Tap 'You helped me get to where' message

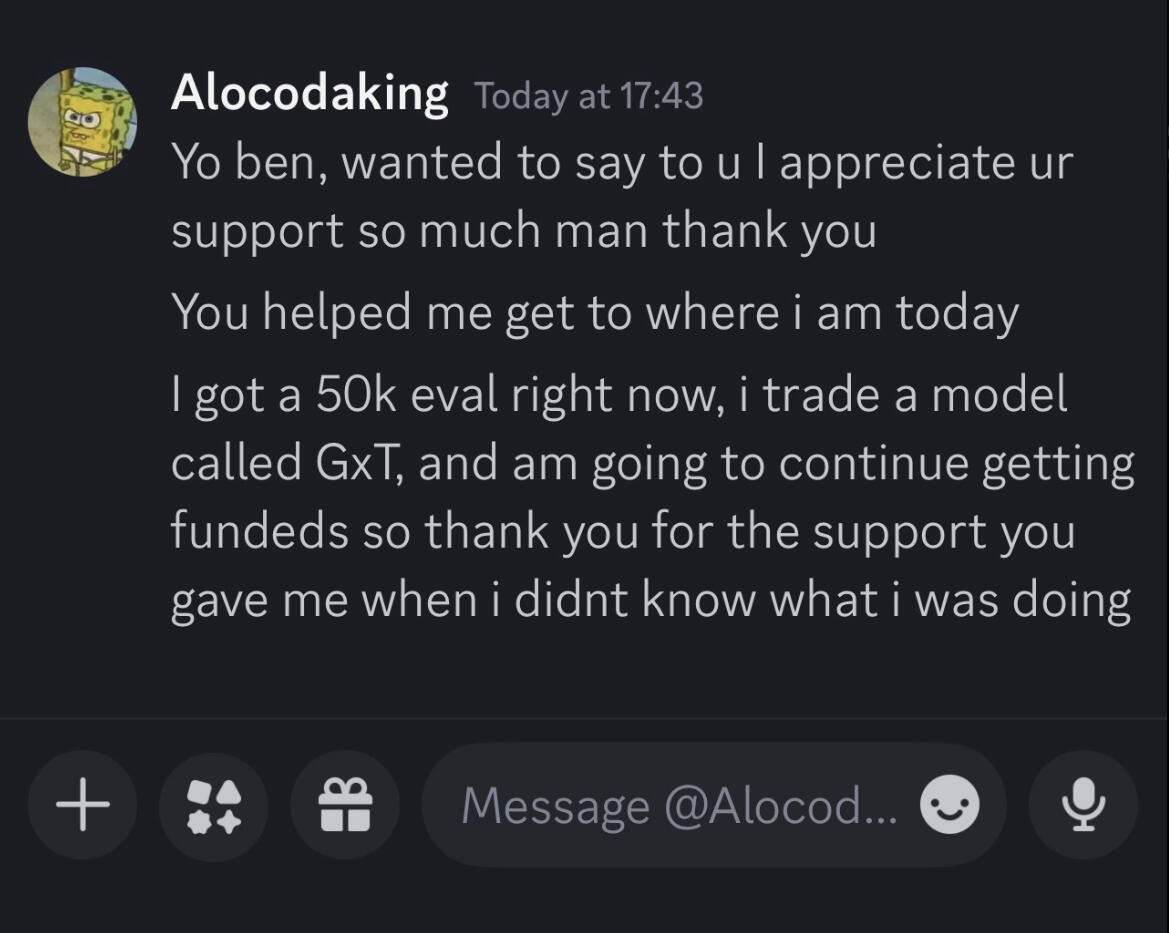point(594,314)
